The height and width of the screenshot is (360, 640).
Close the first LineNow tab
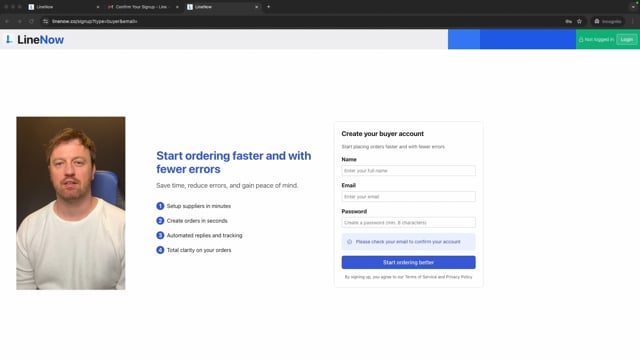(98, 7)
